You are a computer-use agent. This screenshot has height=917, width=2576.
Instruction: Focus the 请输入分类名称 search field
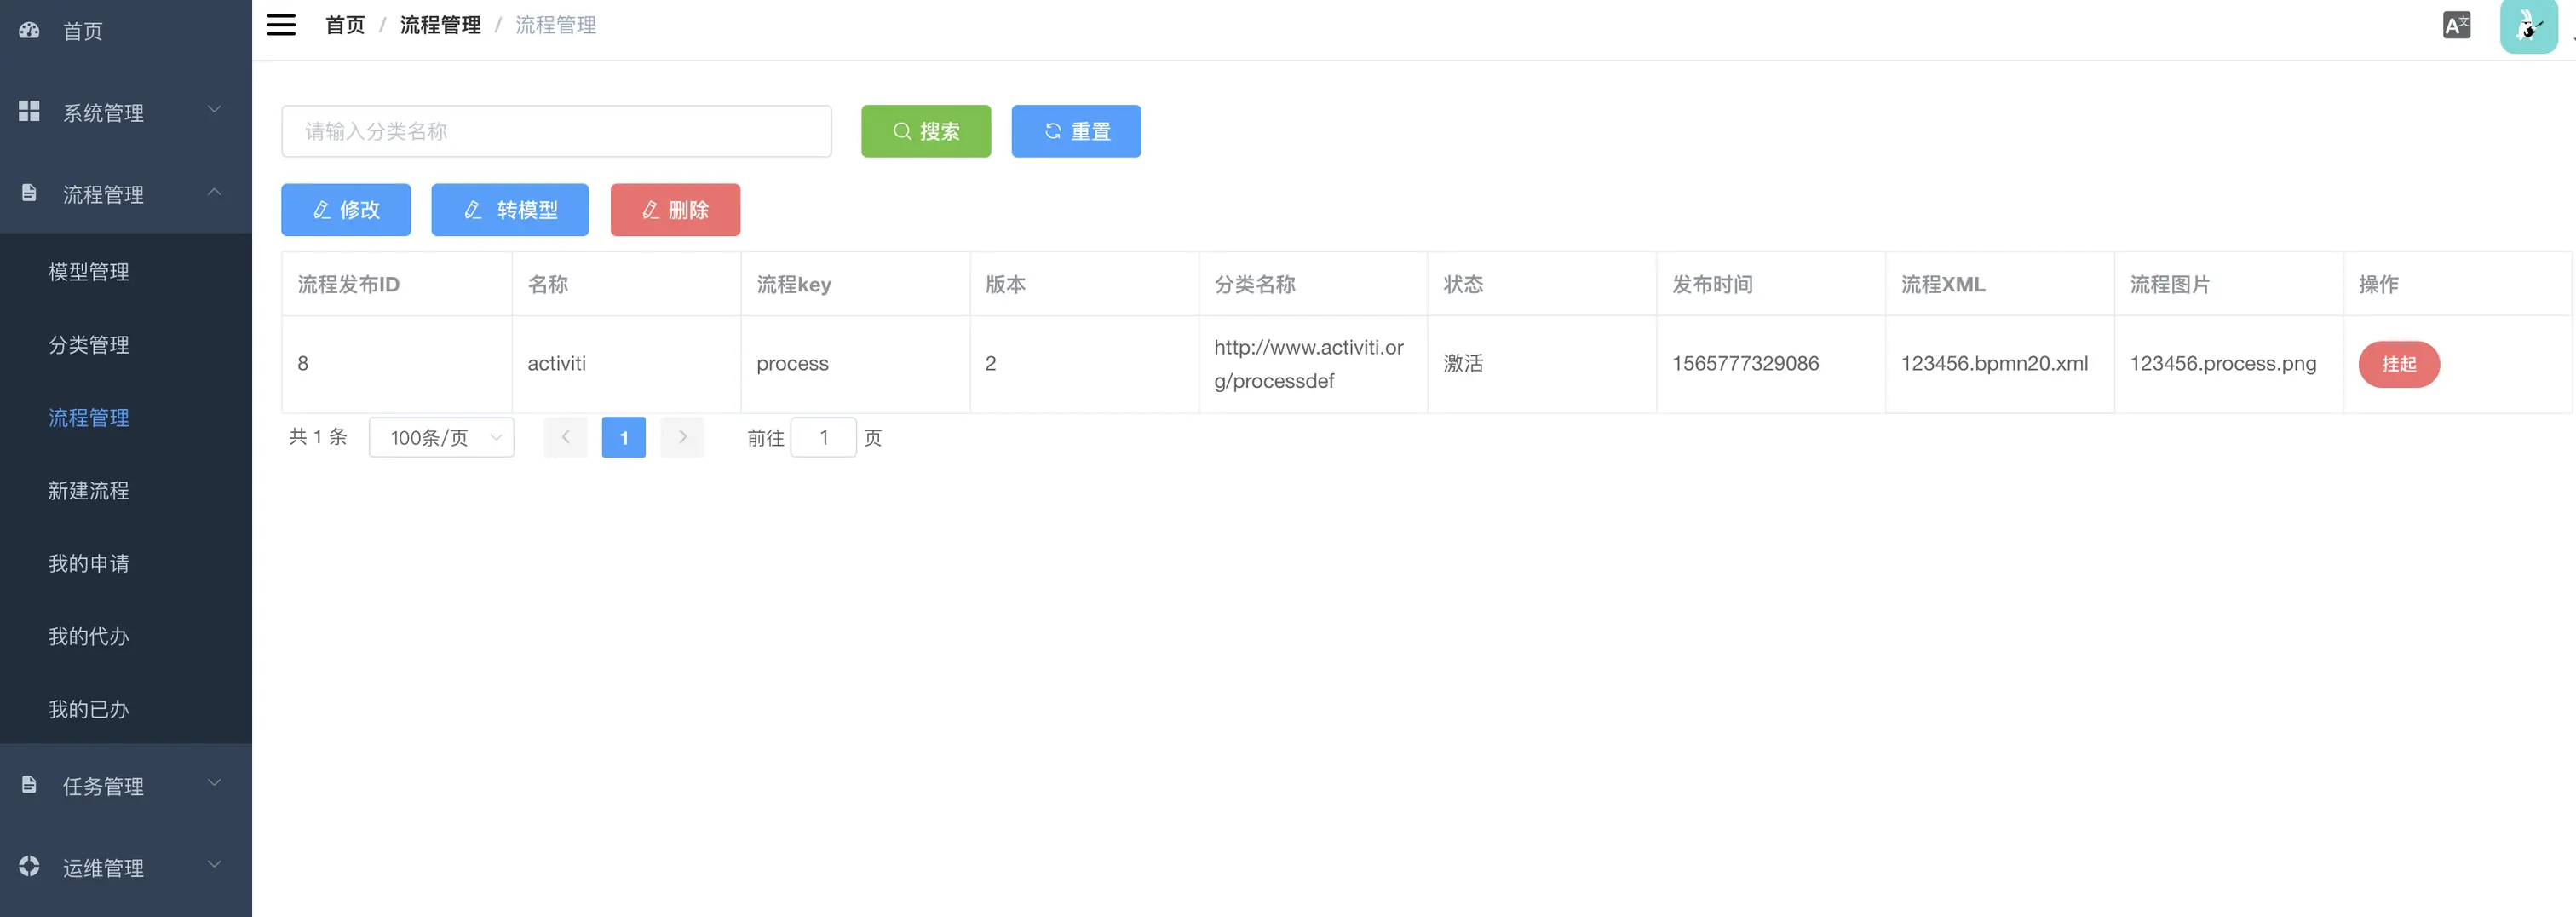[x=556, y=131]
